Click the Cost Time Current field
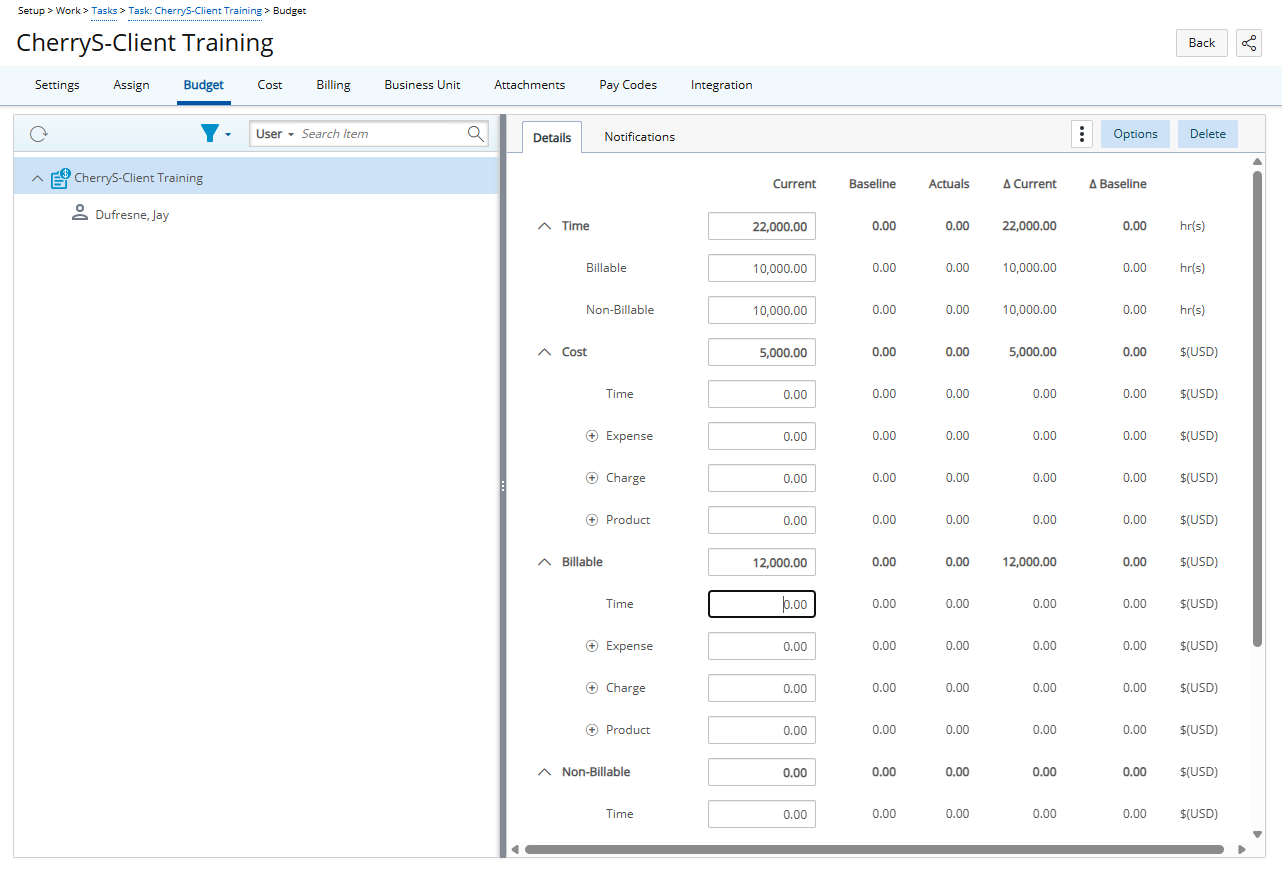1282x881 pixels. click(x=762, y=394)
